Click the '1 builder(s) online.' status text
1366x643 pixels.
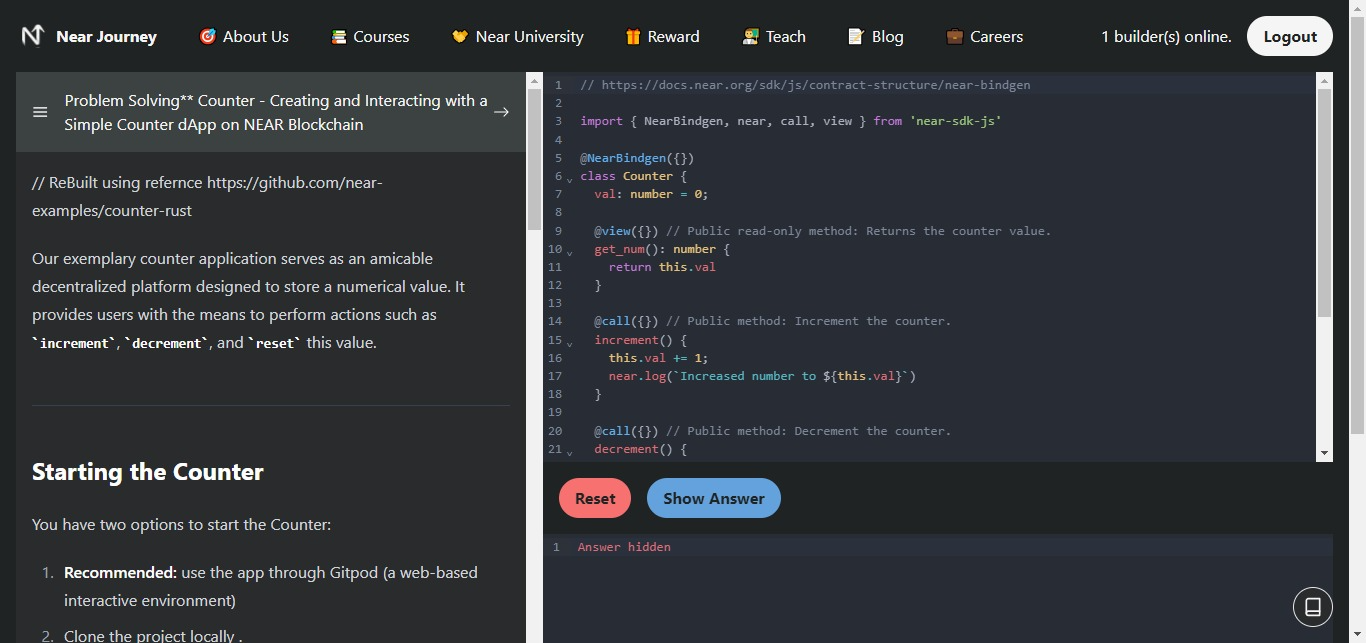pos(1166,37)
